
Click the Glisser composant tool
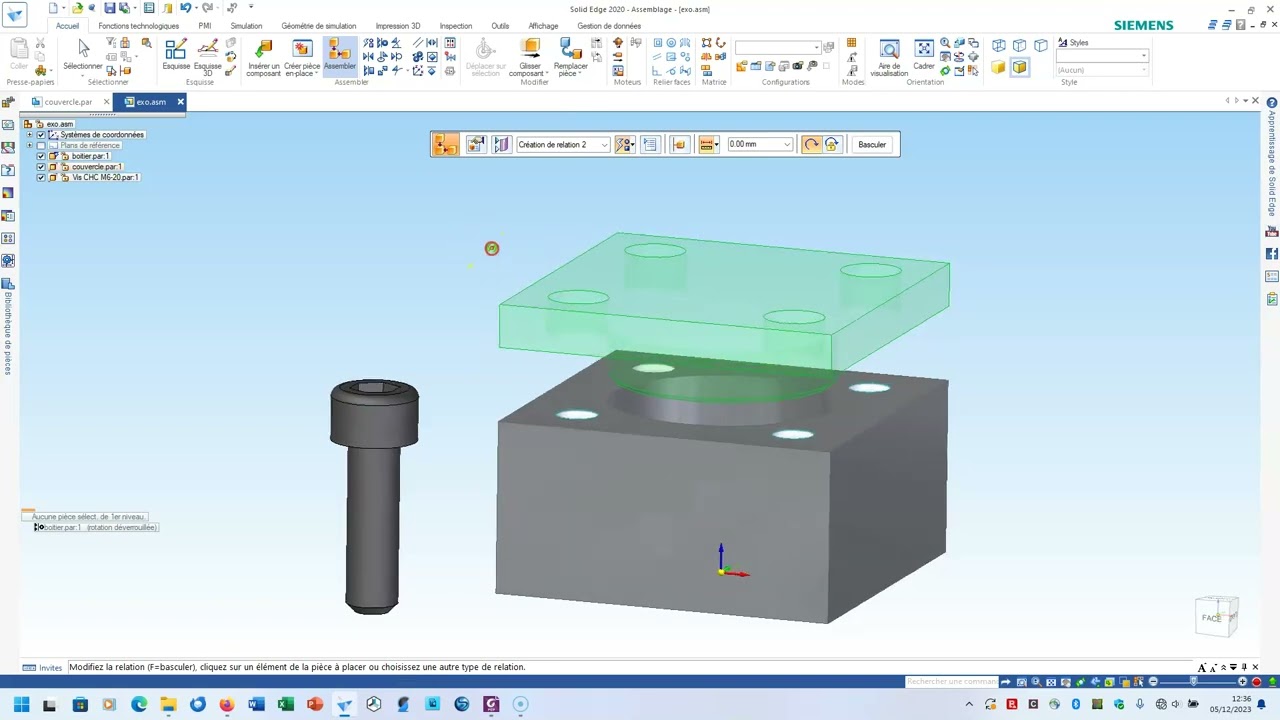[x=529, y=58]
